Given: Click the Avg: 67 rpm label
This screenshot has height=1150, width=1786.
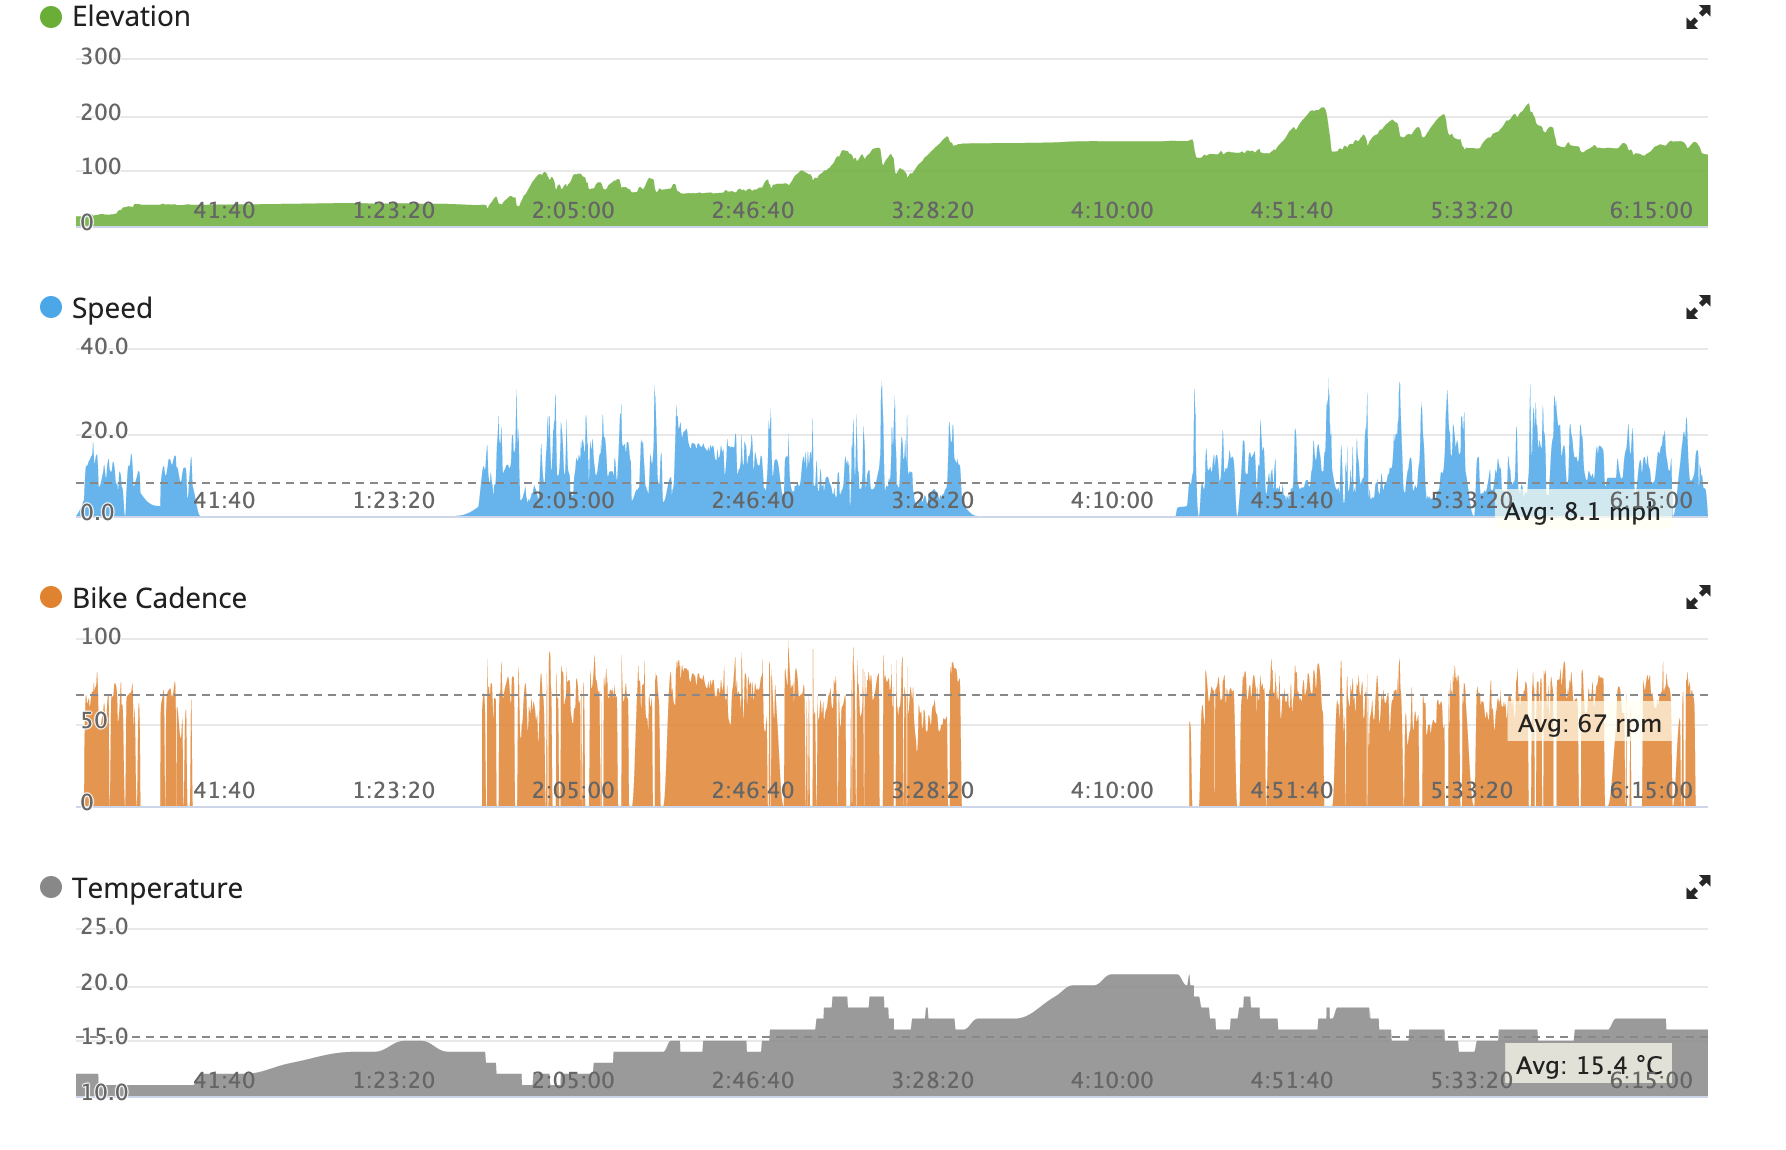Looking at the screenshot, I should [1589, 724].
